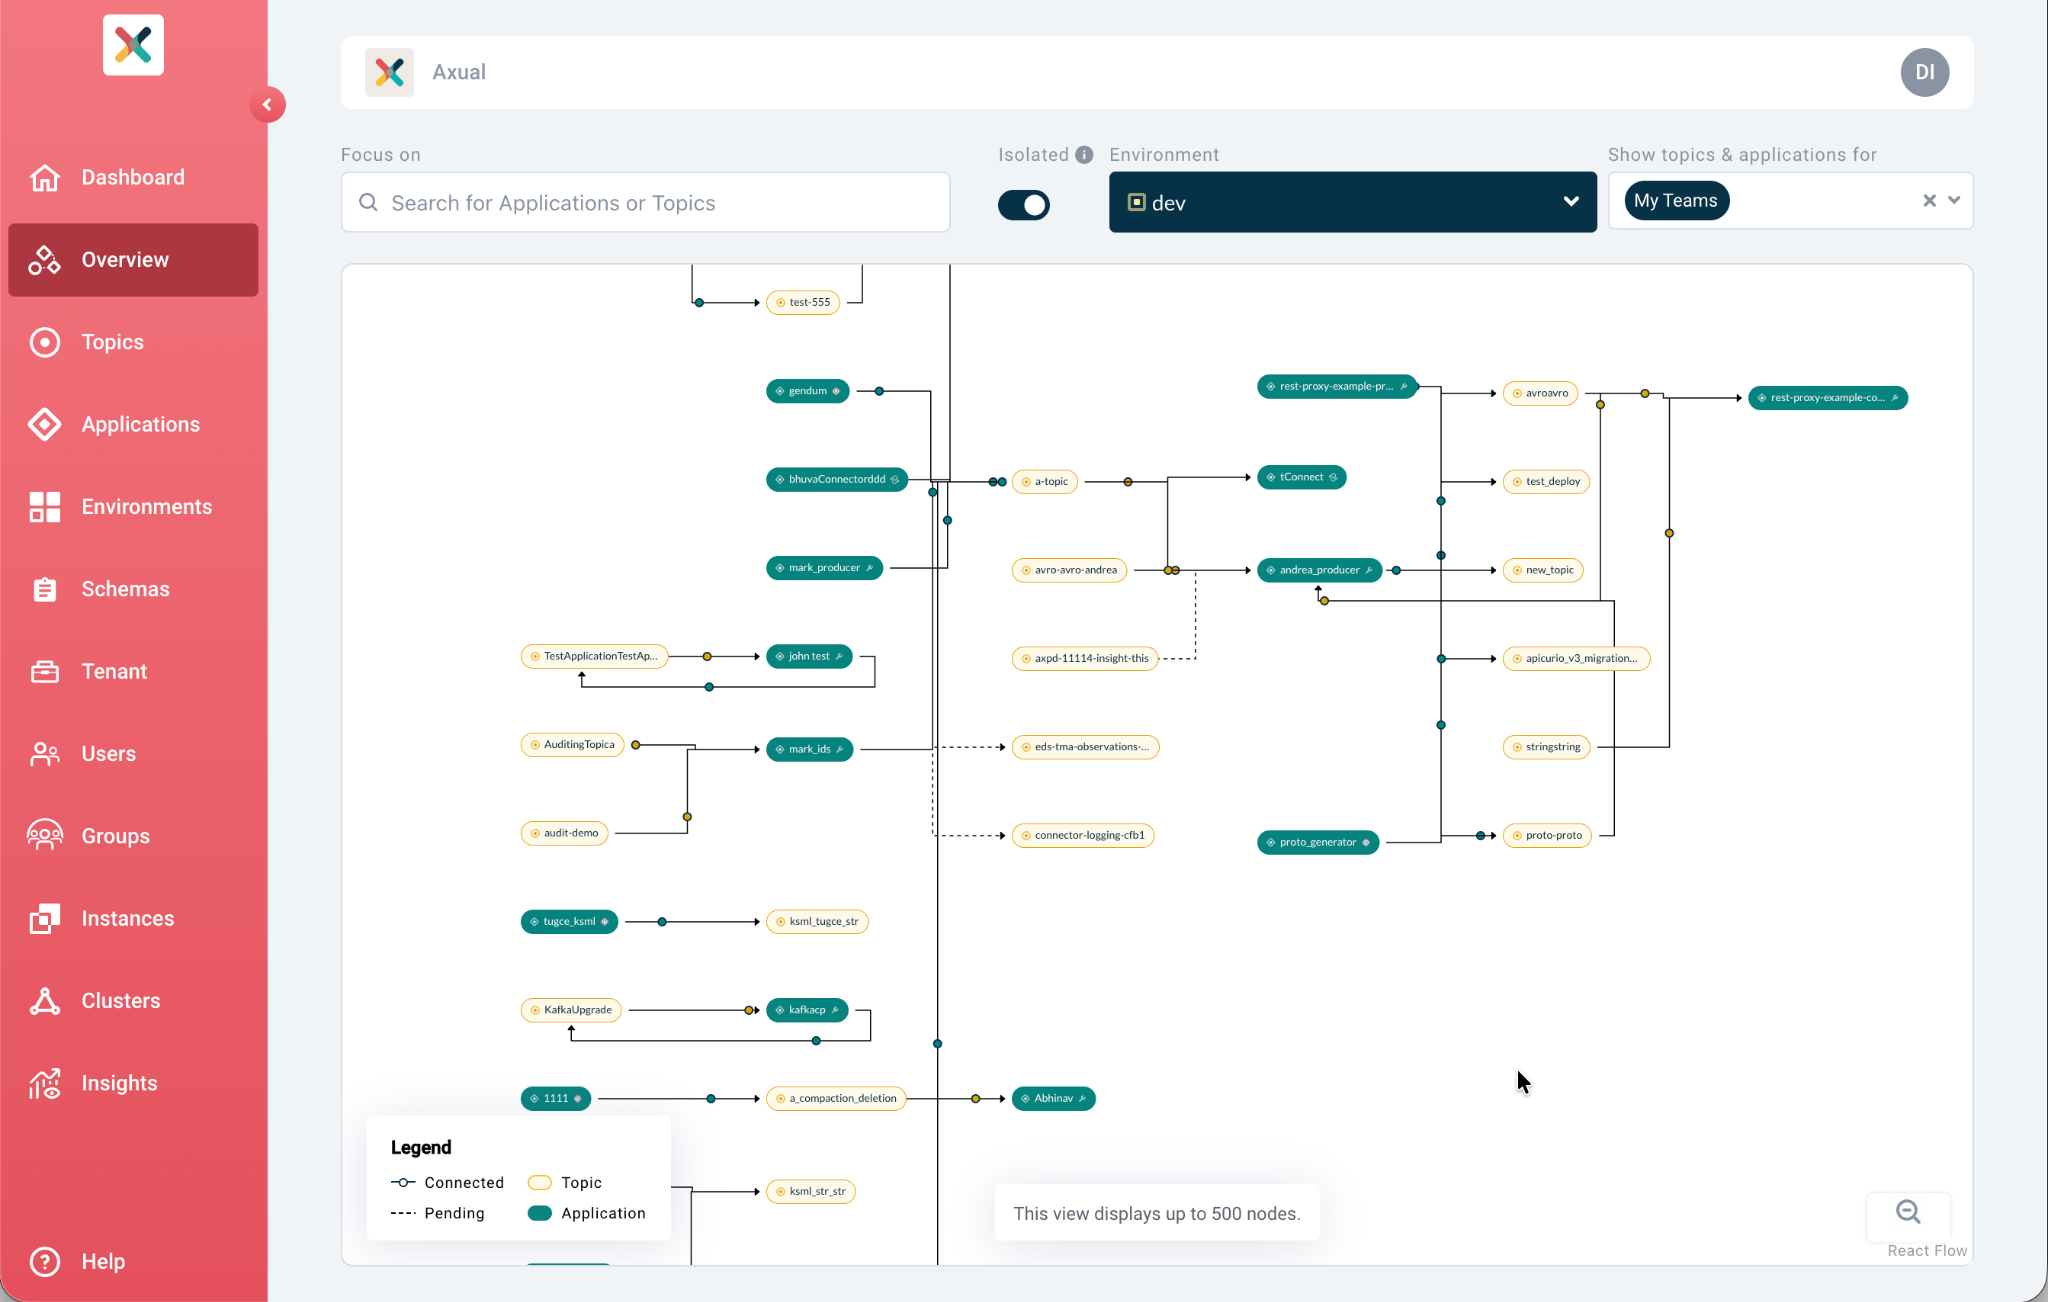
Task: Click the zoom out magnifier icon
Action: [1908, 1212]
